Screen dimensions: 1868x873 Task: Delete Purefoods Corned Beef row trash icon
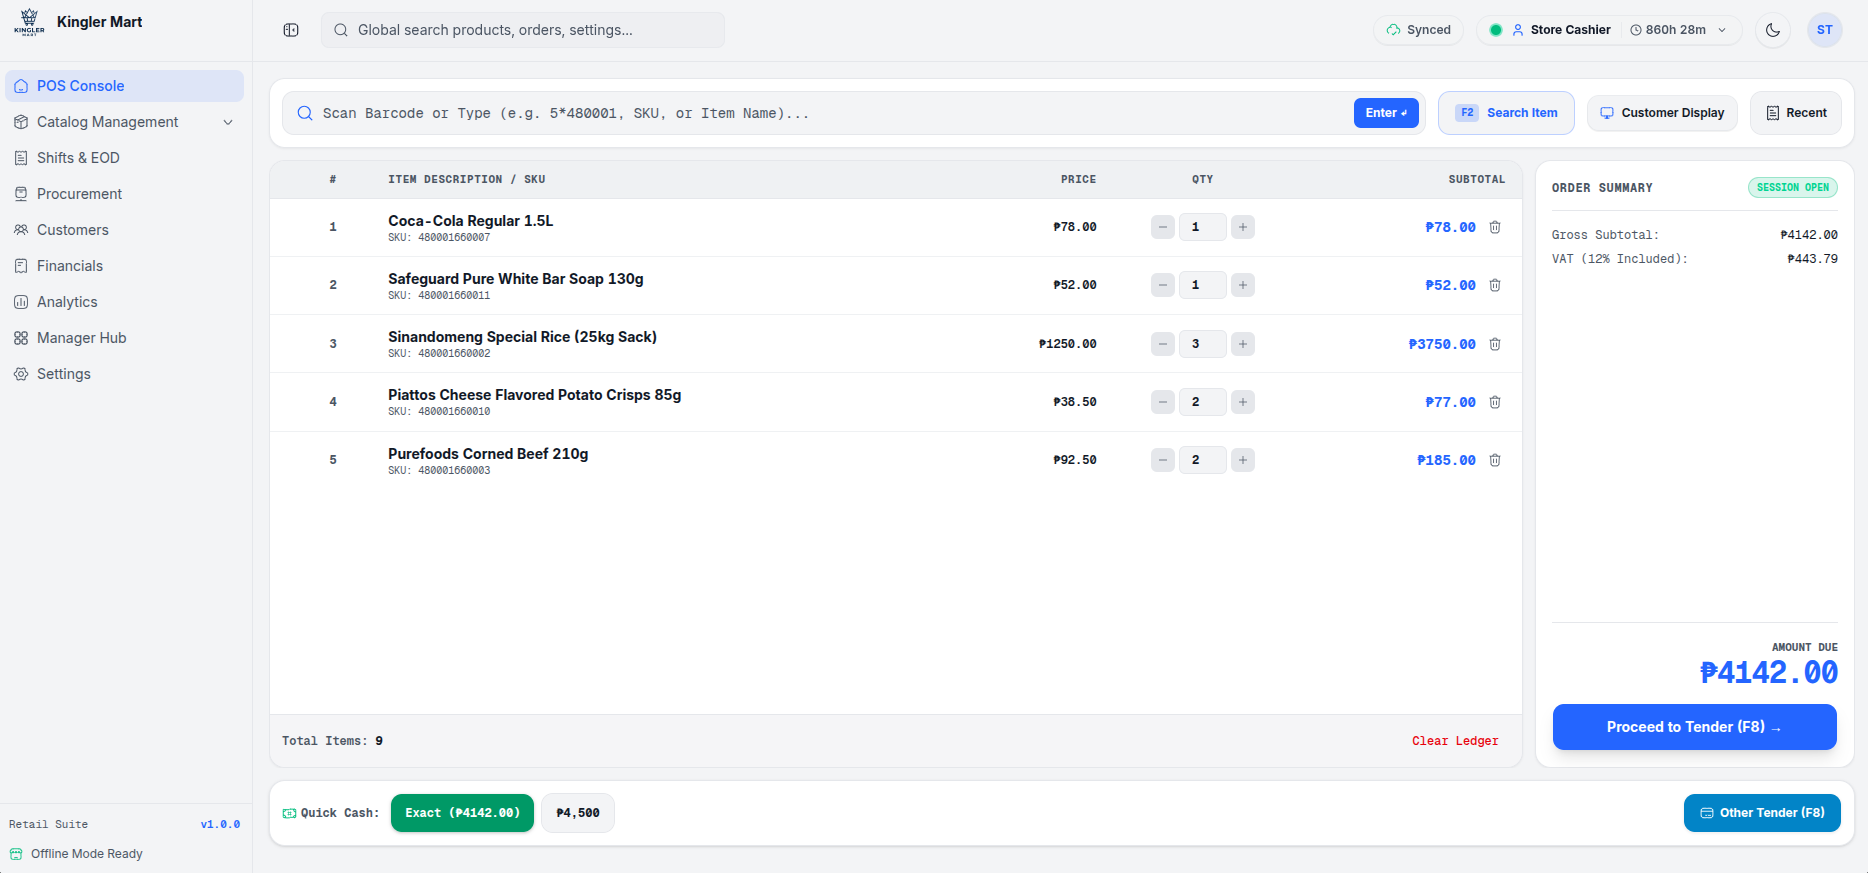pyautogui.click(x=1495, y=460)
